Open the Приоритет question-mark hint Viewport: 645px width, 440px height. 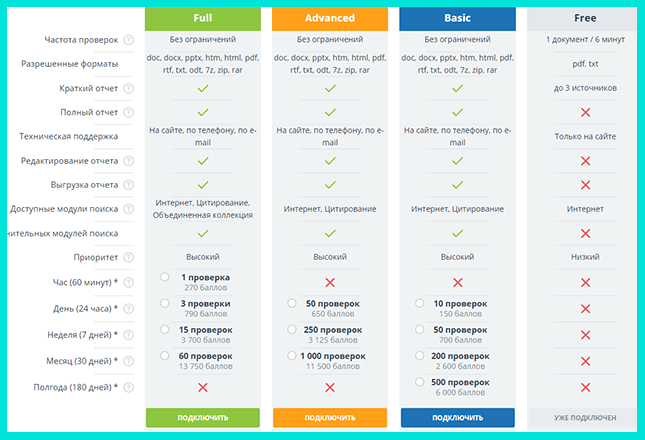click(x=129, y=257)
